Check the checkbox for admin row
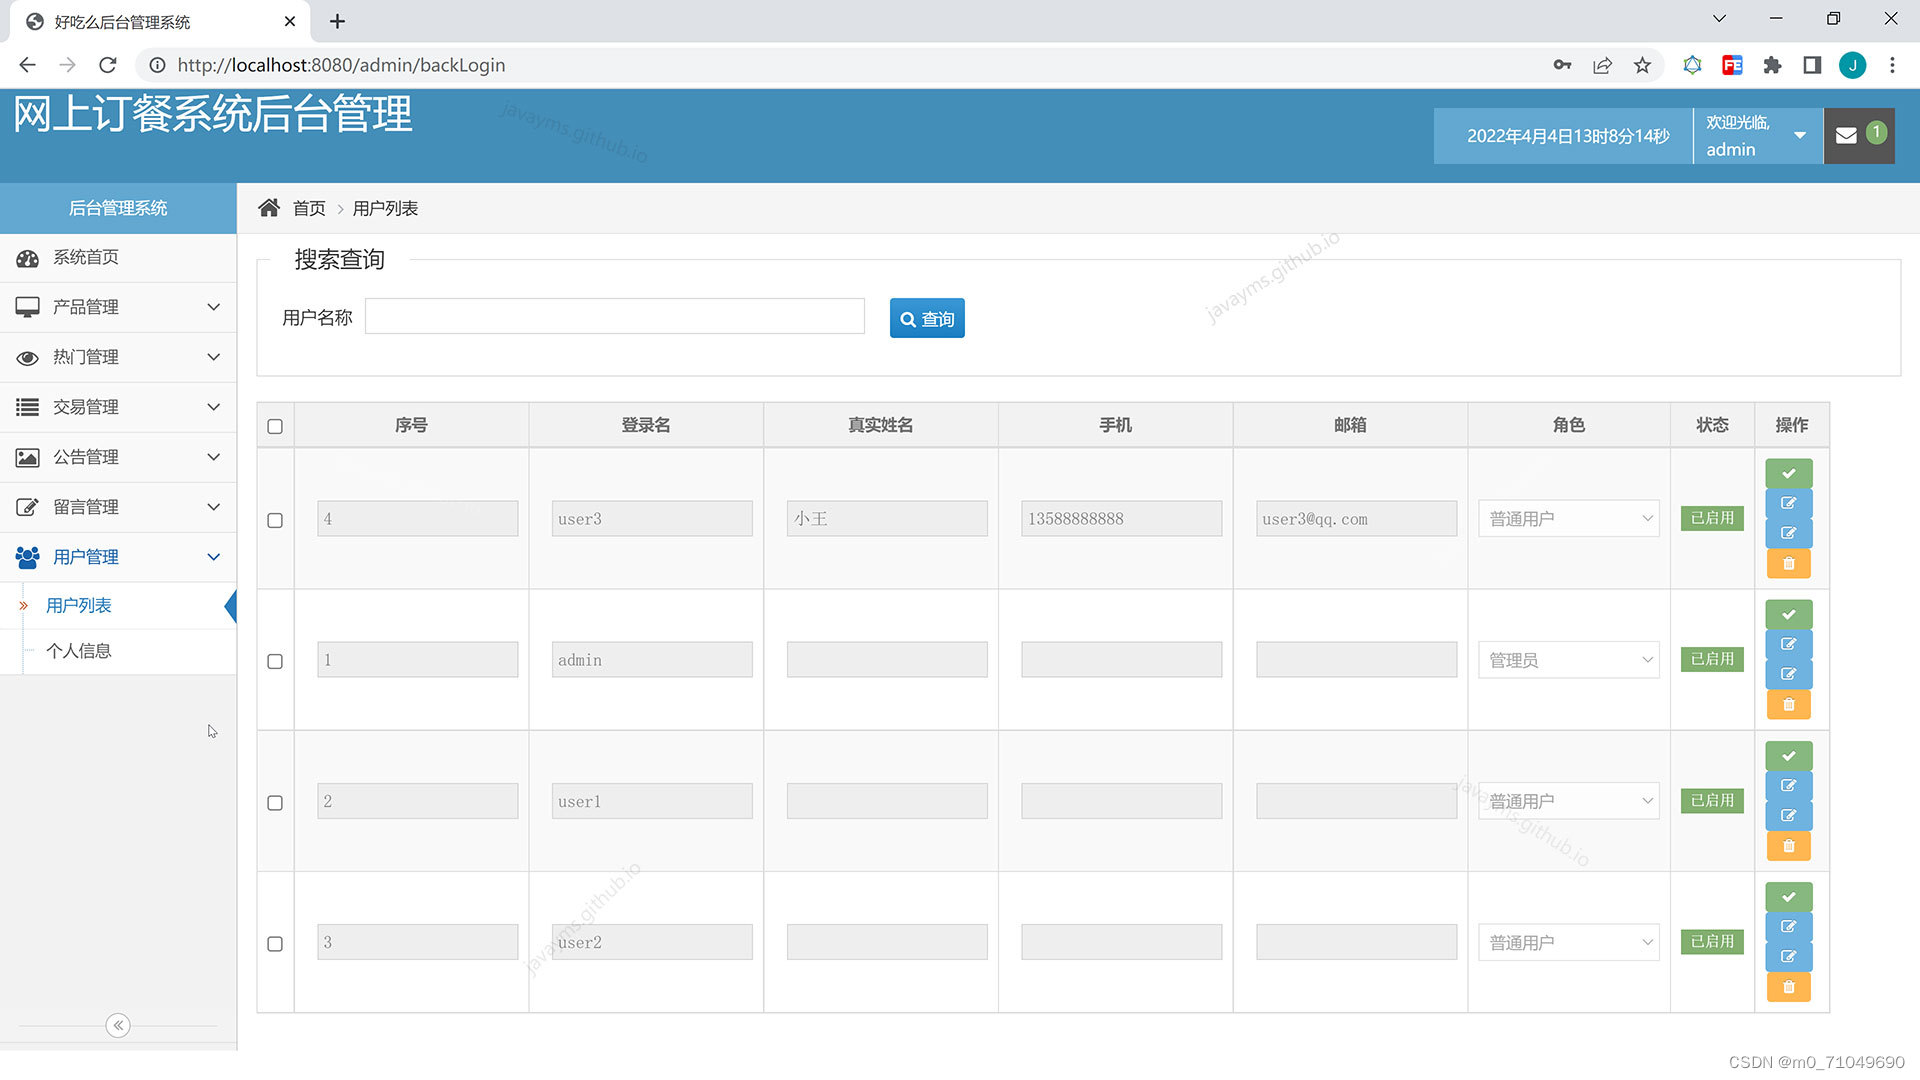 [x=275, y=661]
